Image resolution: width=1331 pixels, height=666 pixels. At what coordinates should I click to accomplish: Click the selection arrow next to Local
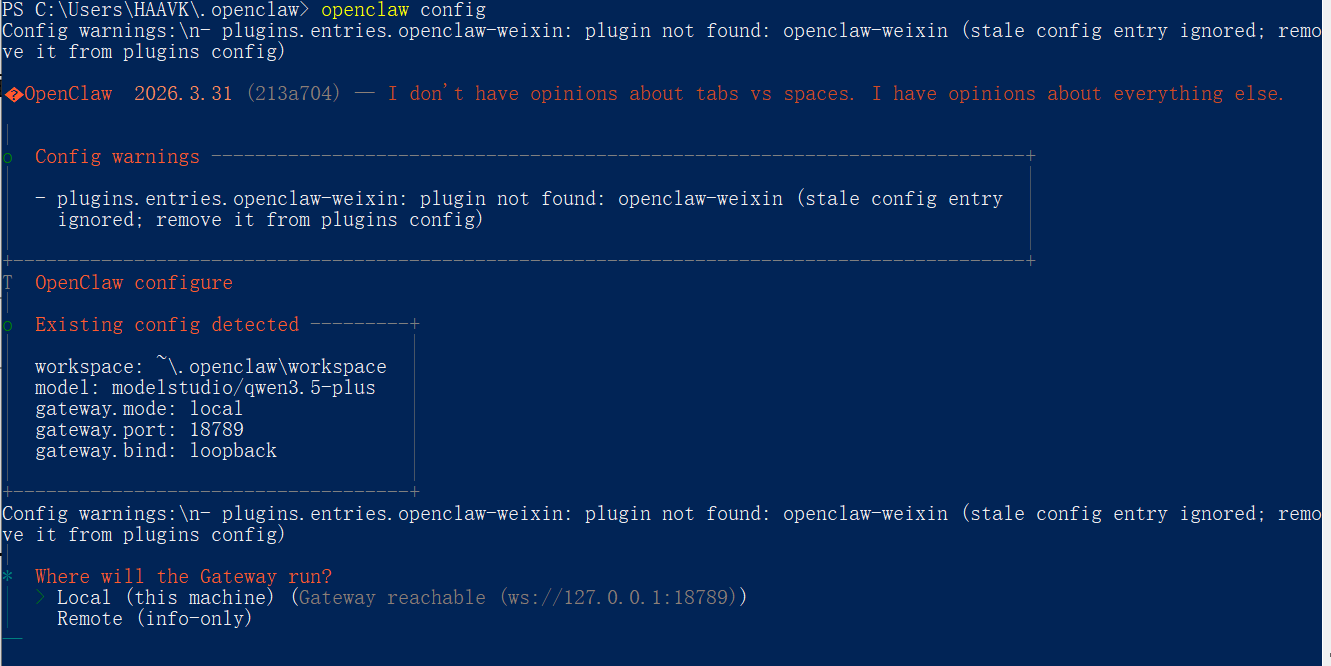coord(41,598)
